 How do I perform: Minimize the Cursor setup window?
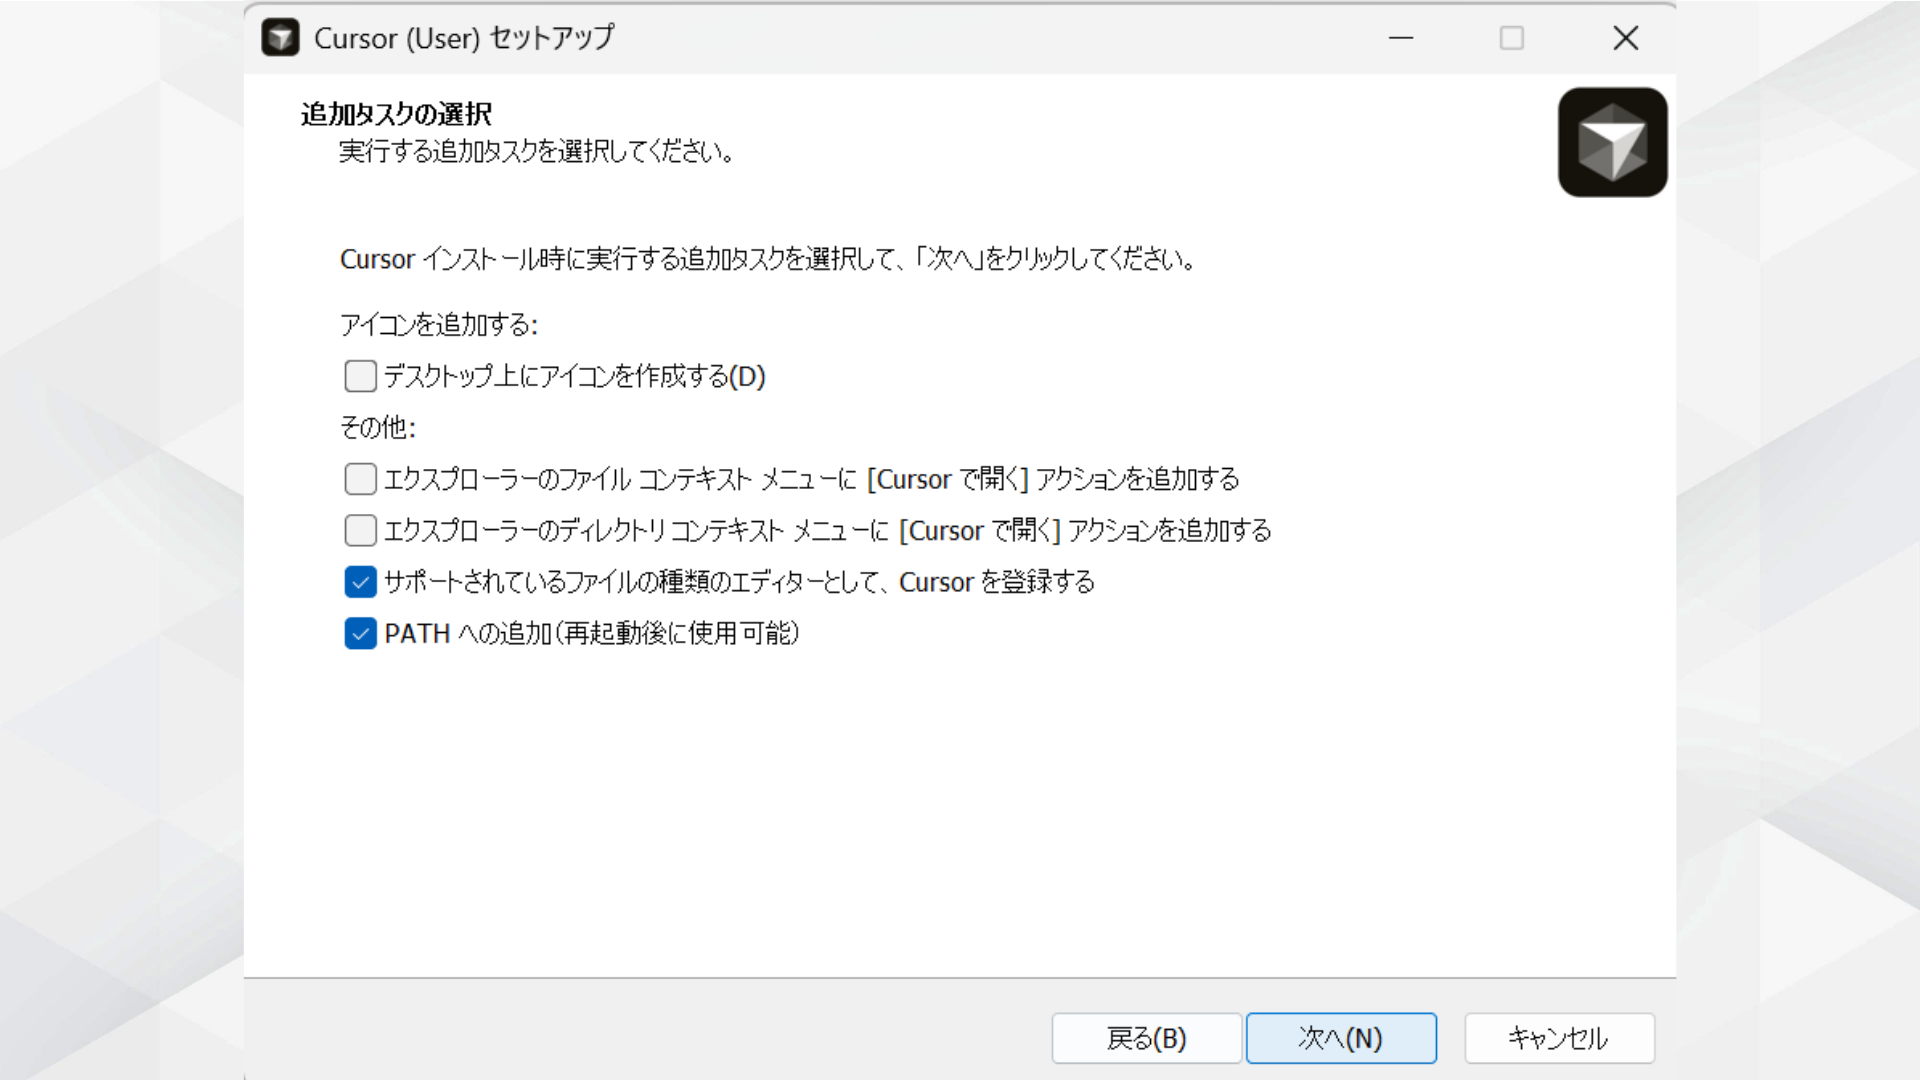point(1401,38)
